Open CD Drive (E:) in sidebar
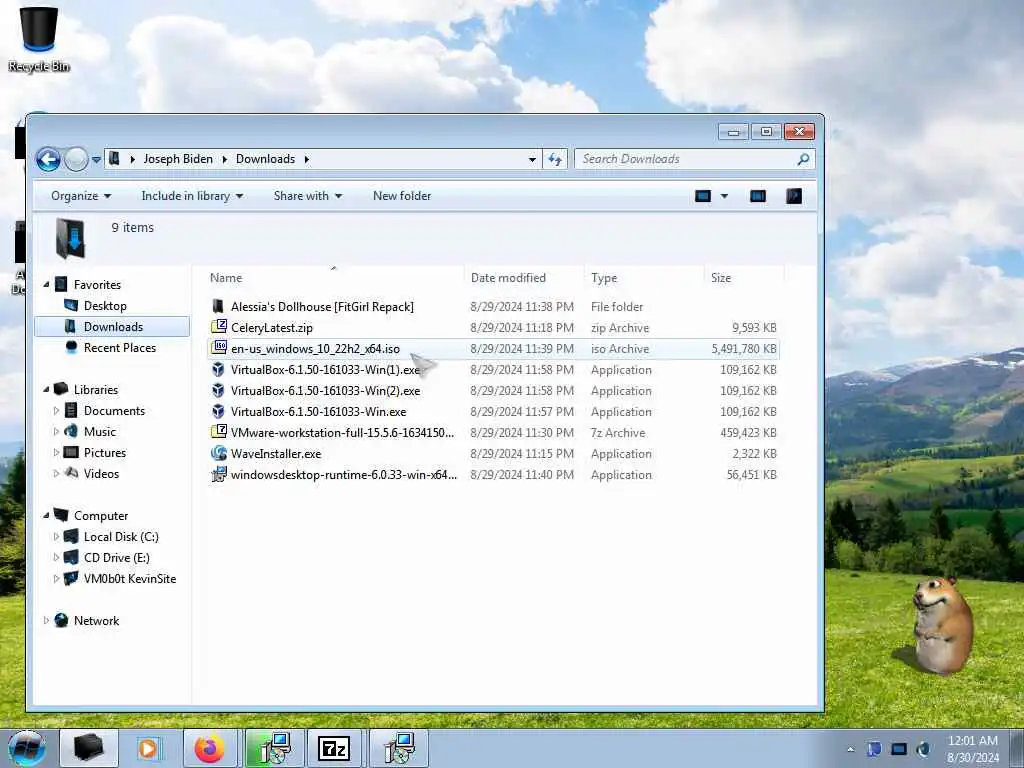 (x=116, y=558)
